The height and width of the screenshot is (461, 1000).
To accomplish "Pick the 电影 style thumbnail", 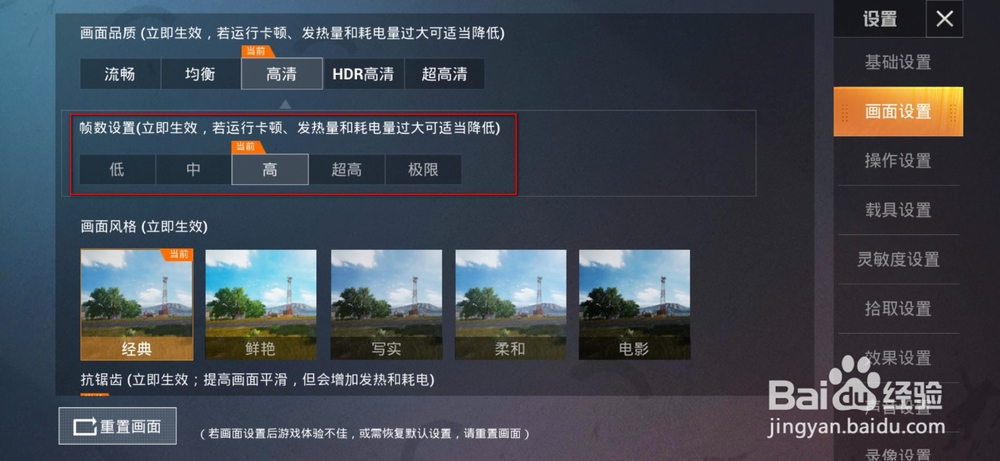I will pos(635,304).
